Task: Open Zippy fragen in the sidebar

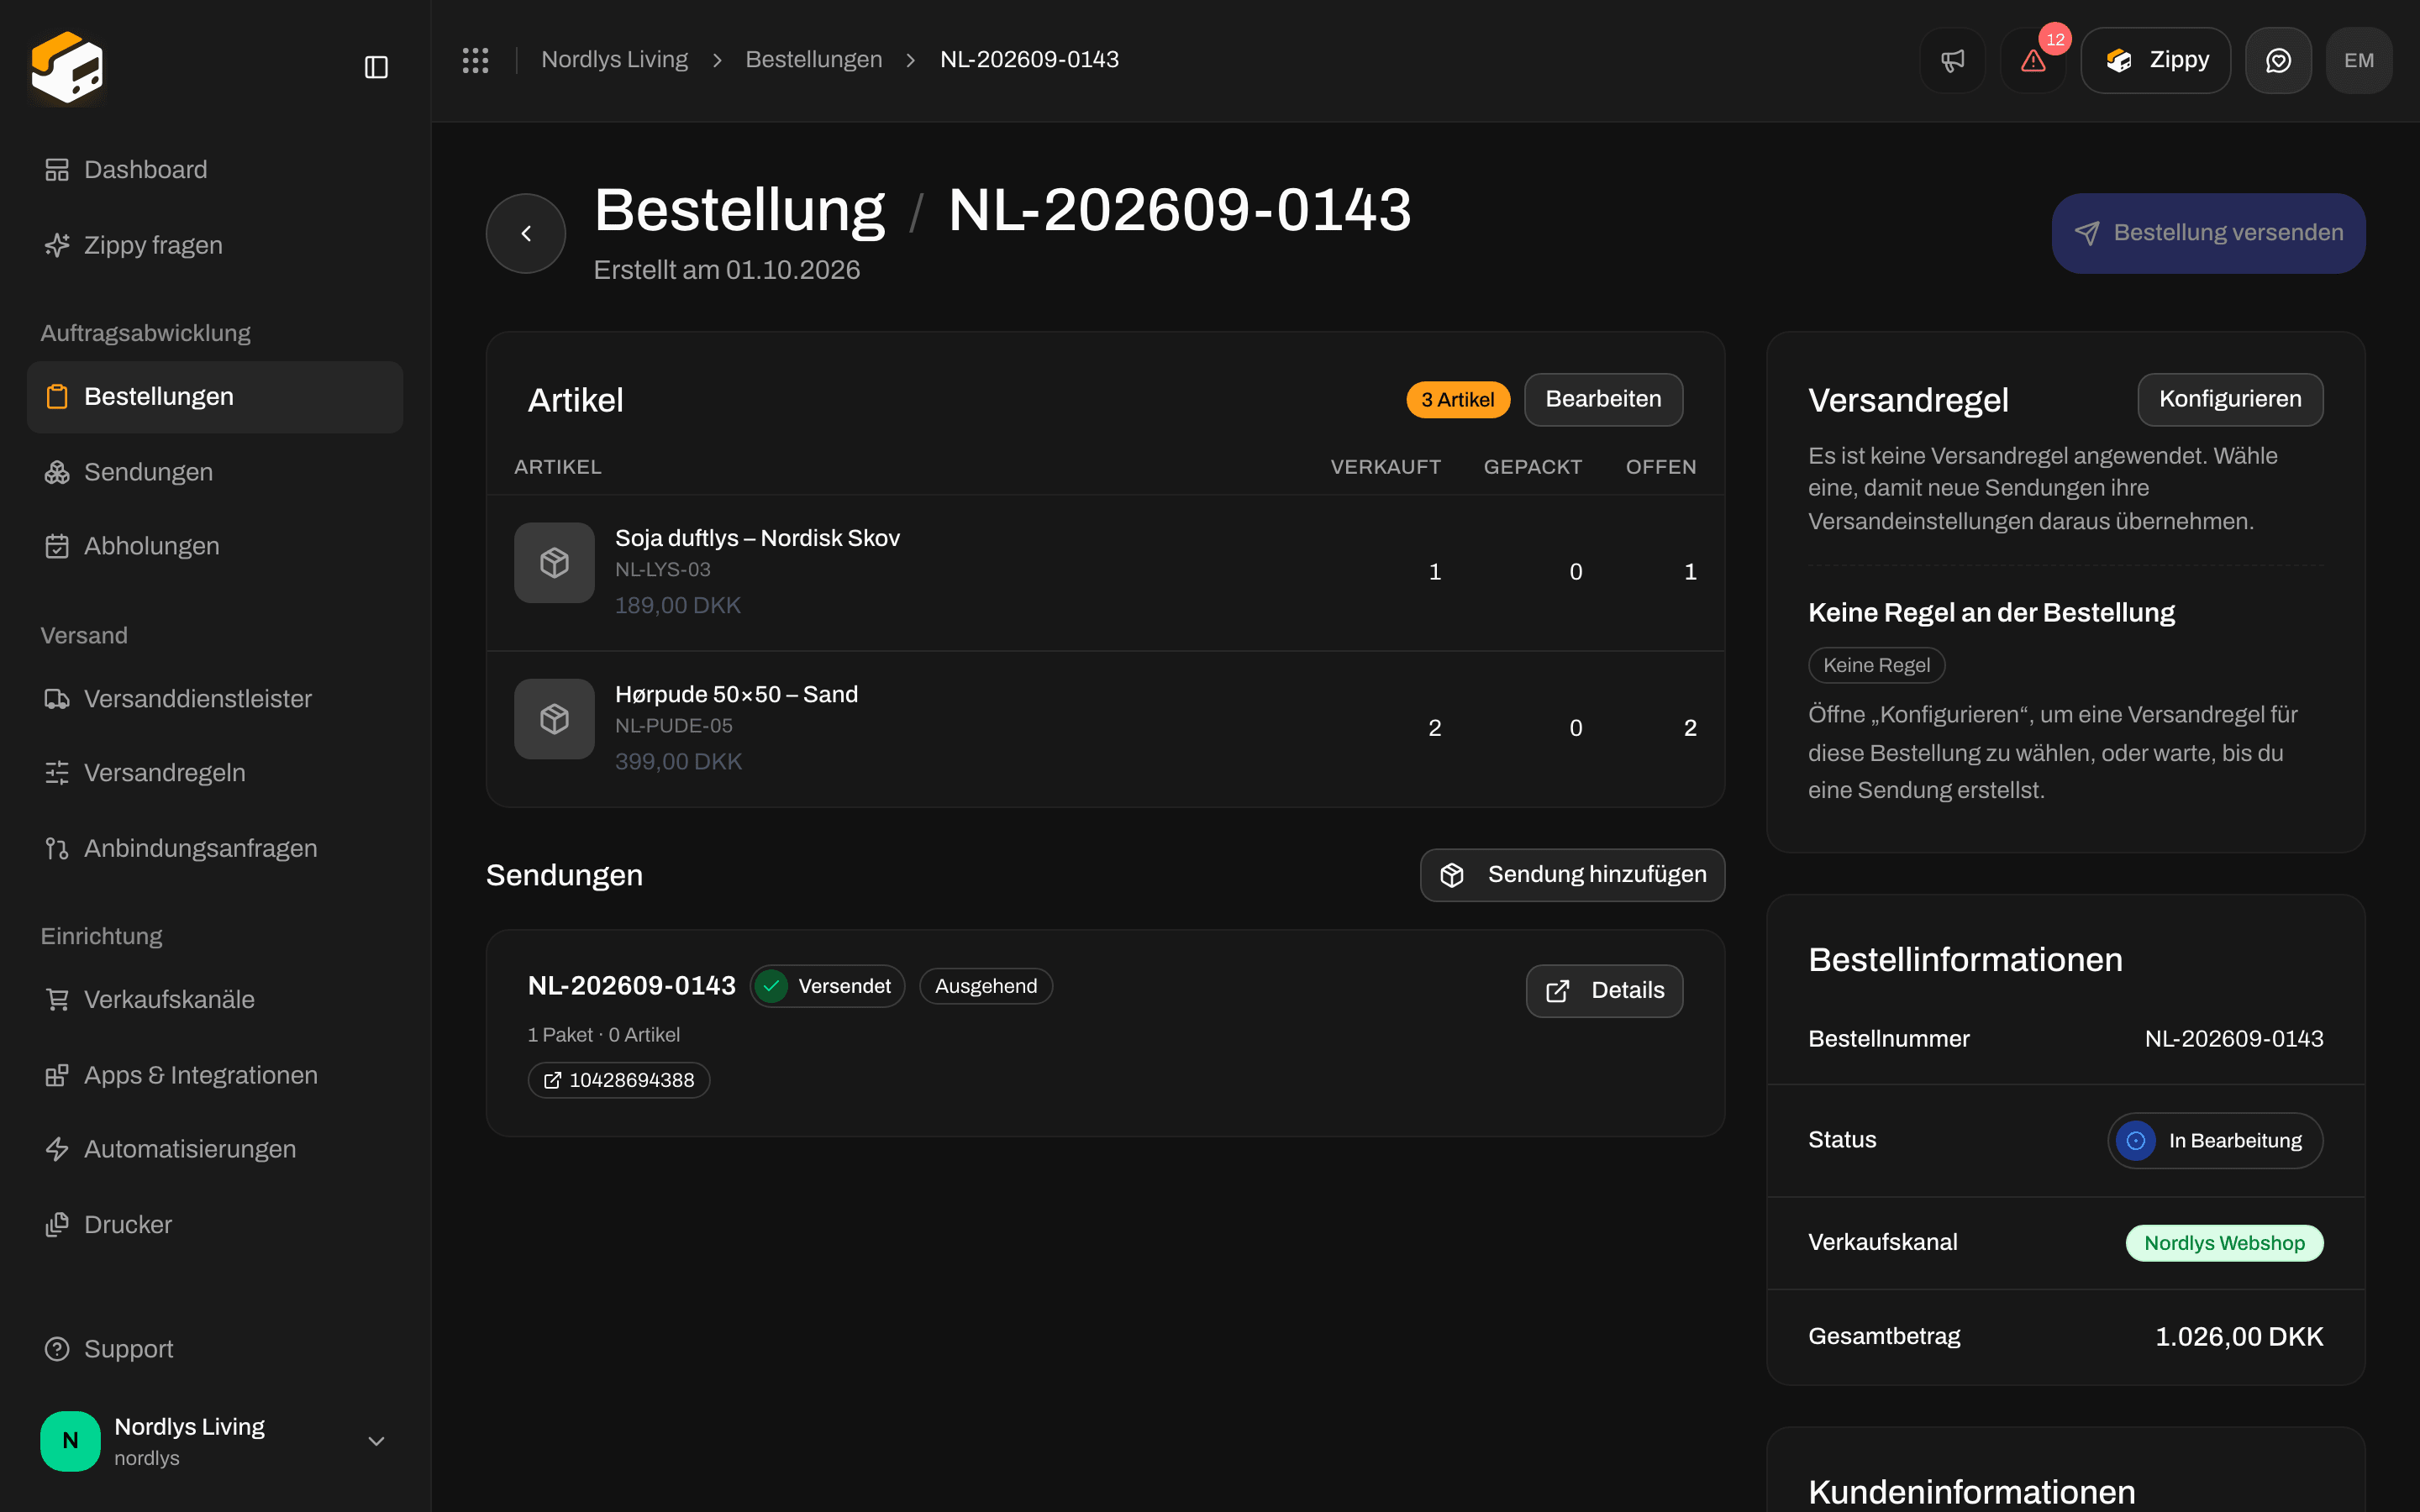Action: tap(215, 245)
